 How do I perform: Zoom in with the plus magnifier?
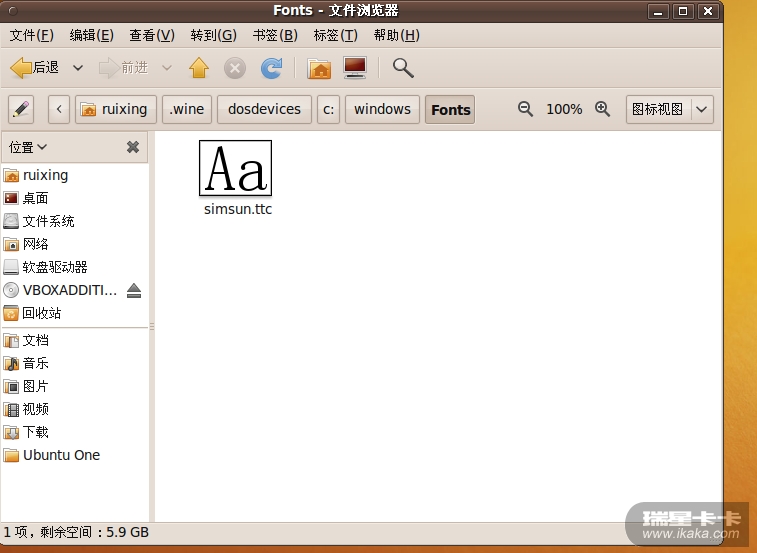(x=602, y=109)
